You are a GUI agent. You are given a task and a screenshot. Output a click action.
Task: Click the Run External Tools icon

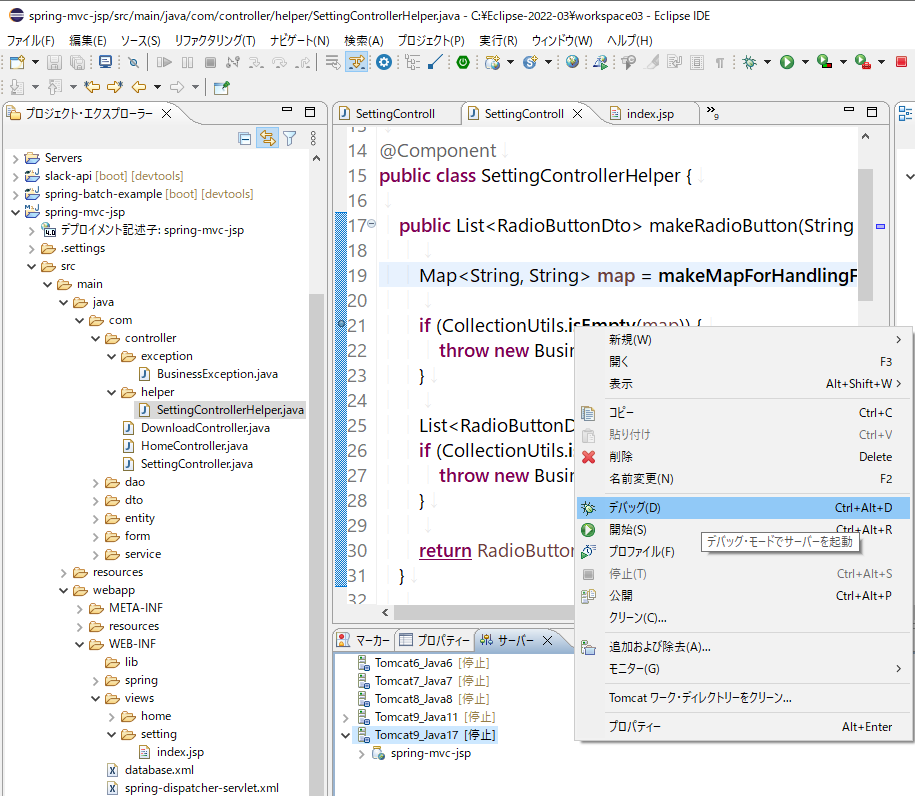[x=862, y=62]
